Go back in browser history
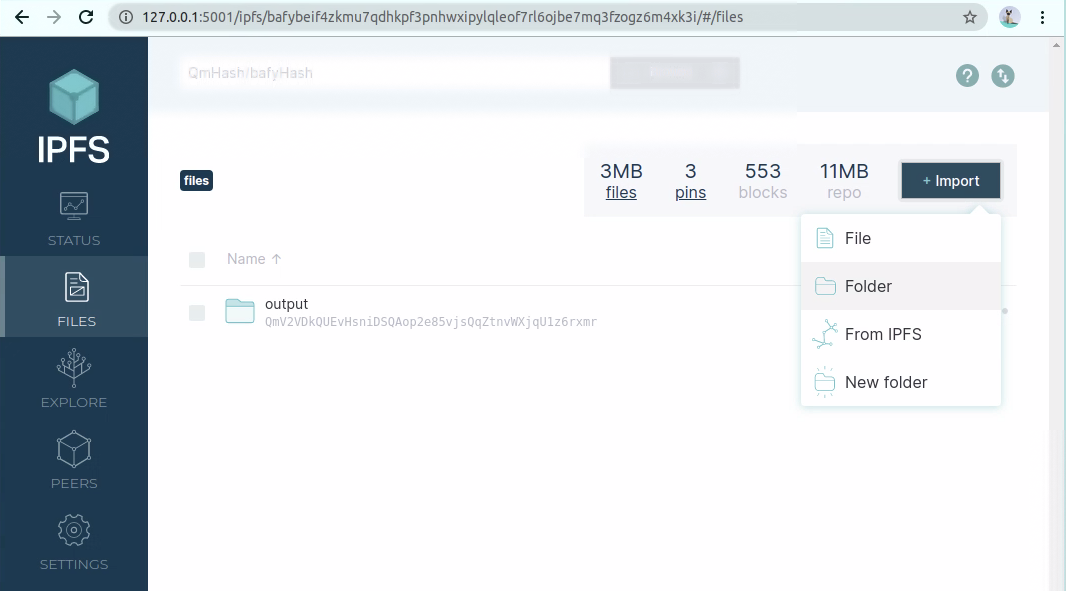 [x=22, y=17]
